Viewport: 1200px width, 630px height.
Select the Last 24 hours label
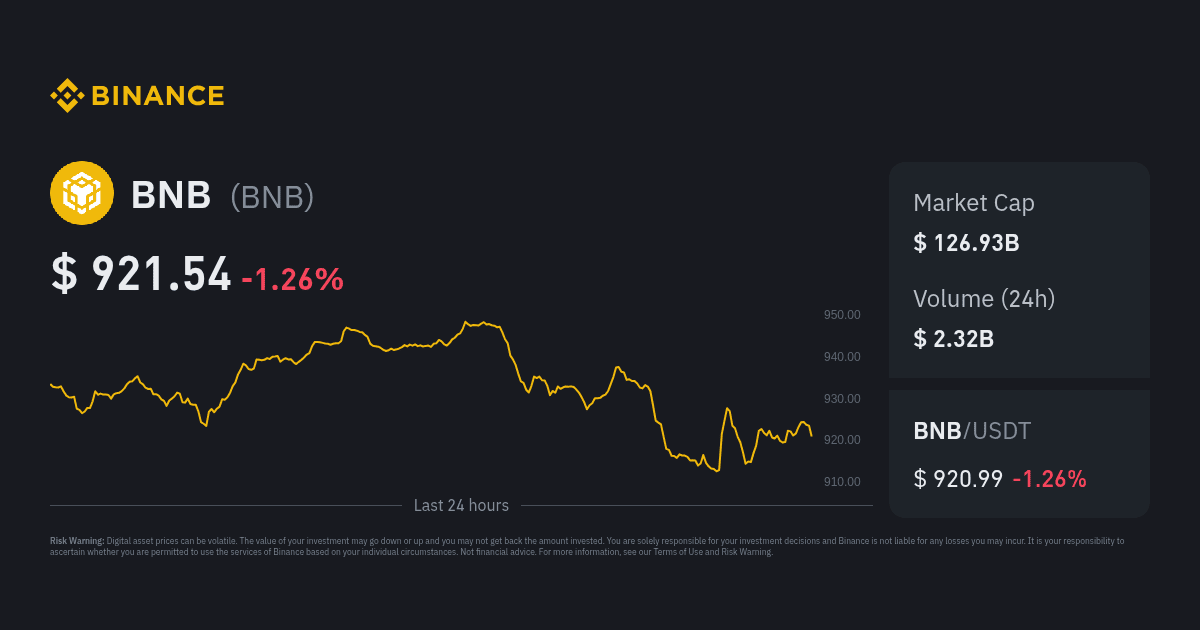461,506
